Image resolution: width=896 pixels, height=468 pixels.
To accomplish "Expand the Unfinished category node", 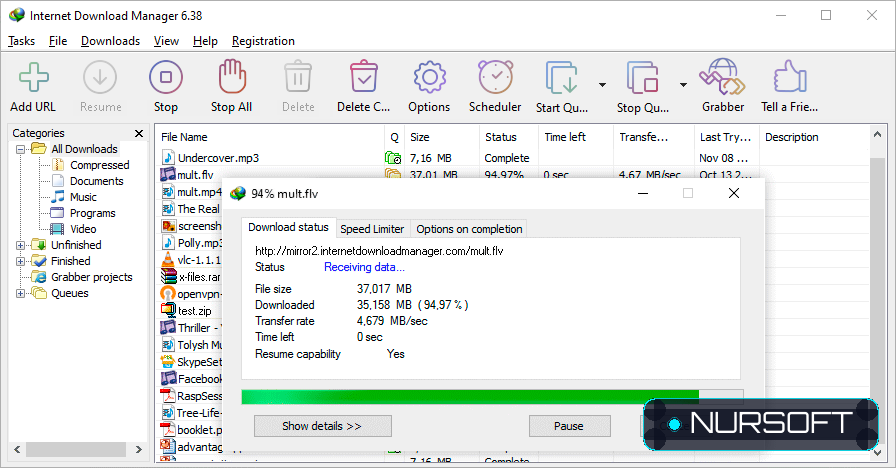I will click(21, 245).
